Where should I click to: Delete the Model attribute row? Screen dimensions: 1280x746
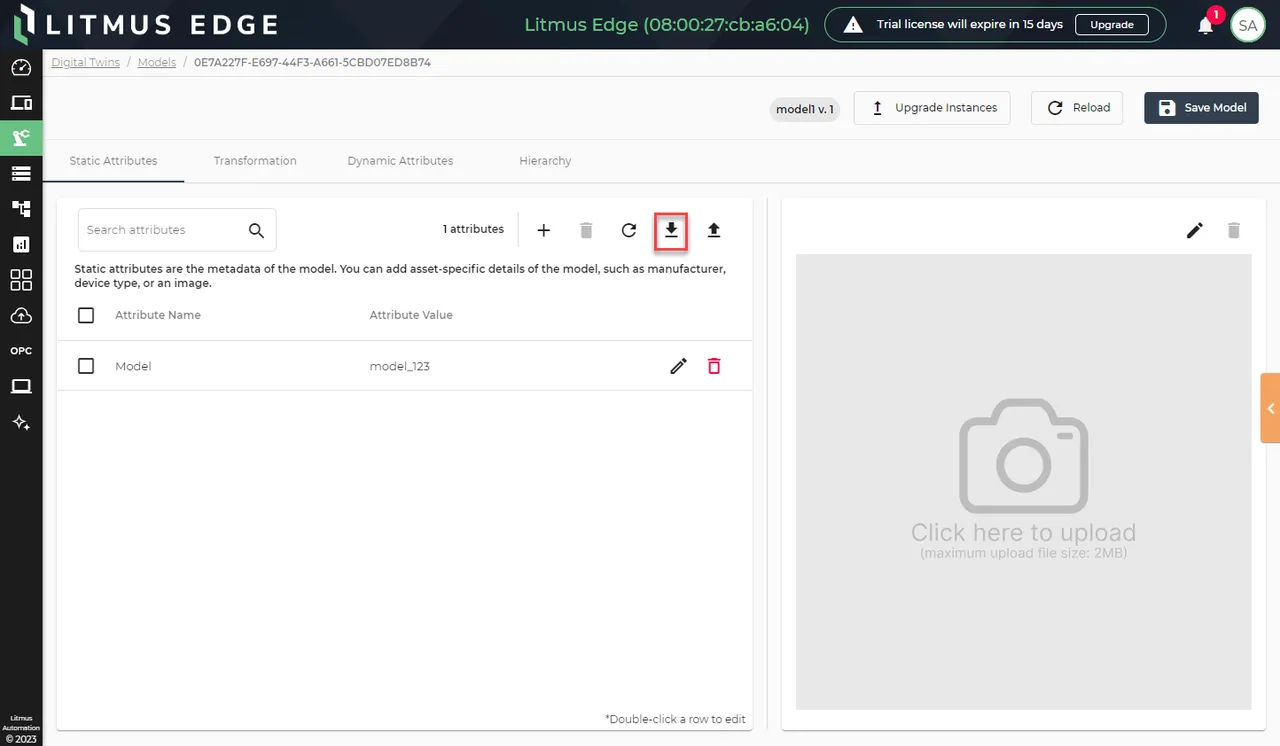click(x=714, y=365)
